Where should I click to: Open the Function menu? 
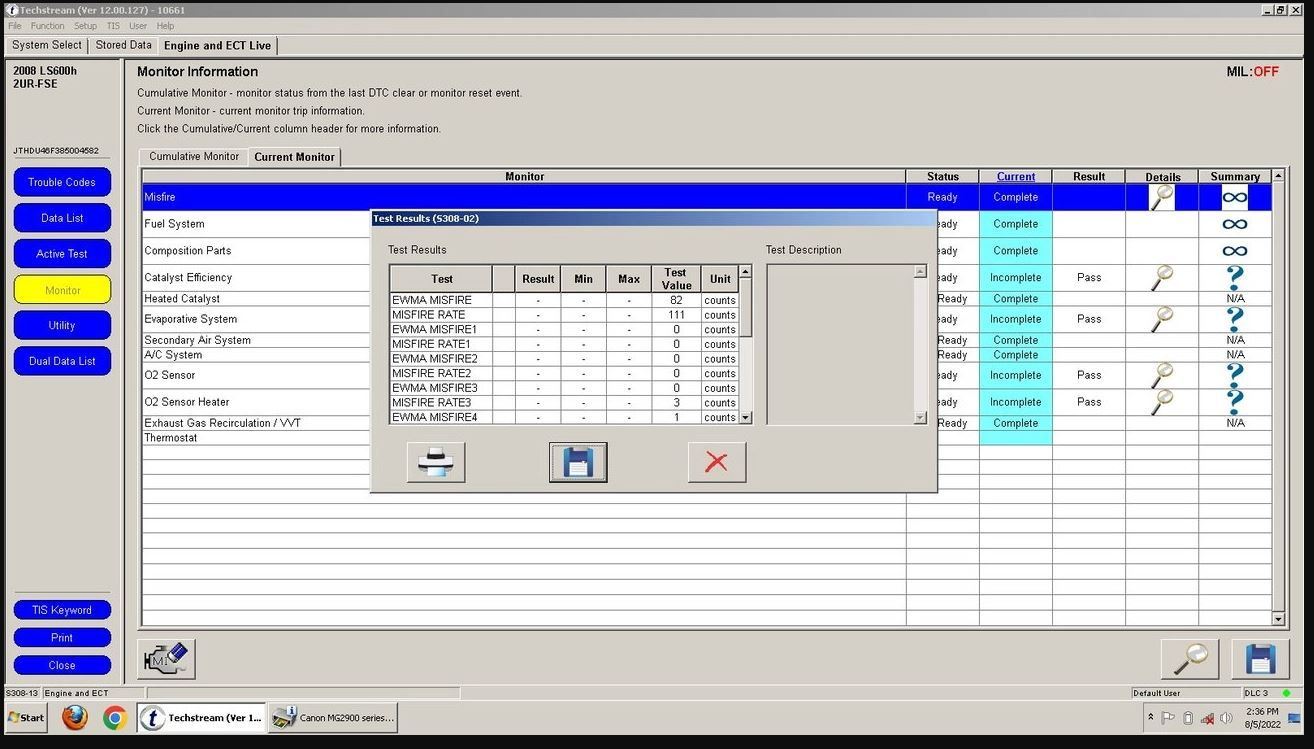pos(47,26)
